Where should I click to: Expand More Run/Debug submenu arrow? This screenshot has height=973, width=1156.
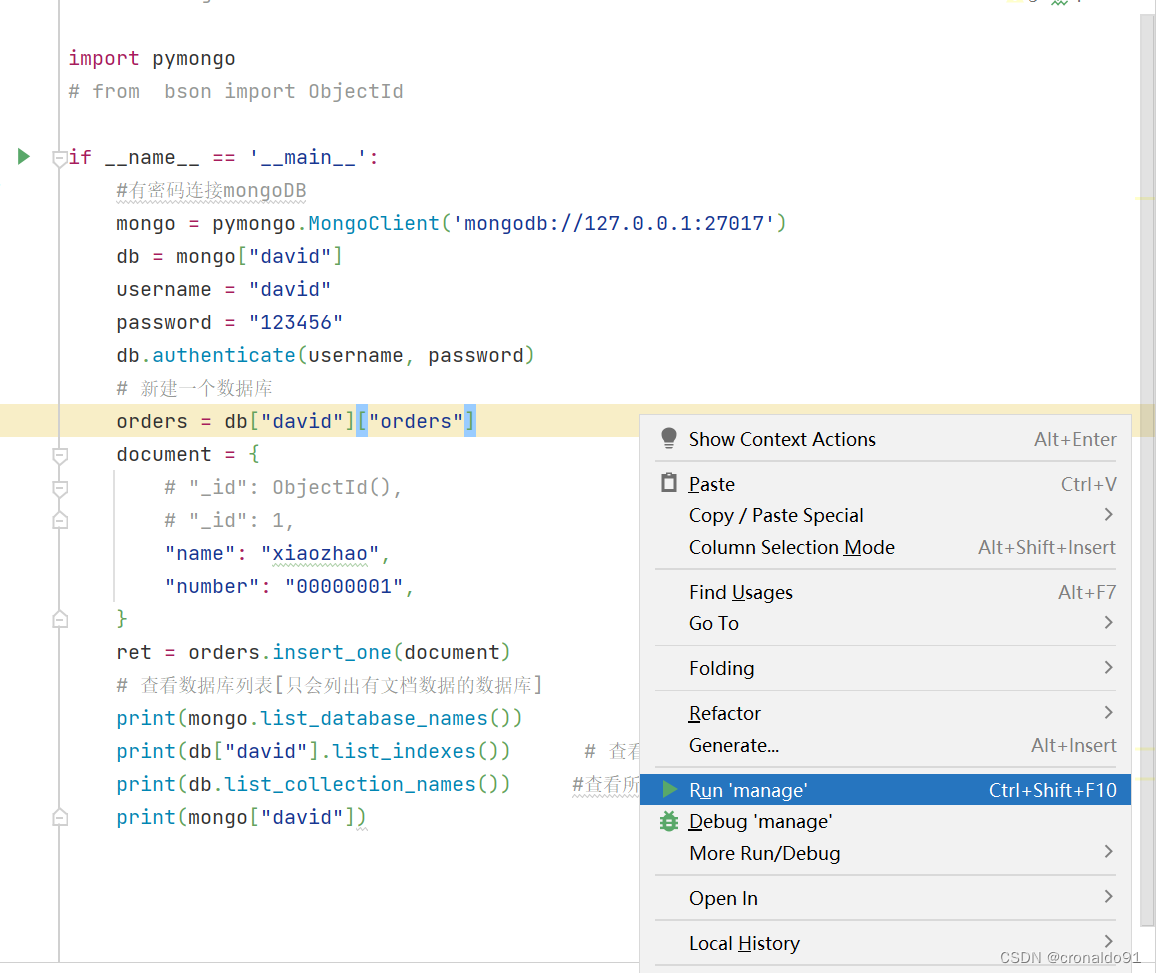pyautogui.click(x=1108, y=852)
